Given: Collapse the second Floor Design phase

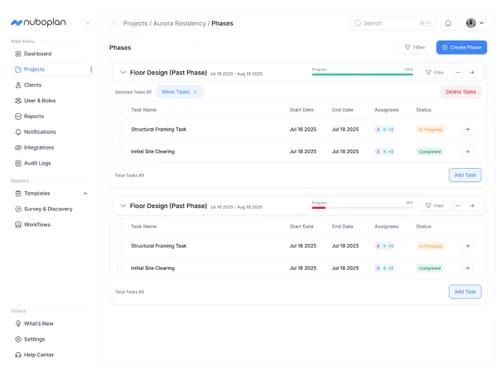Looking at the screenshot, I should (123, 206).
